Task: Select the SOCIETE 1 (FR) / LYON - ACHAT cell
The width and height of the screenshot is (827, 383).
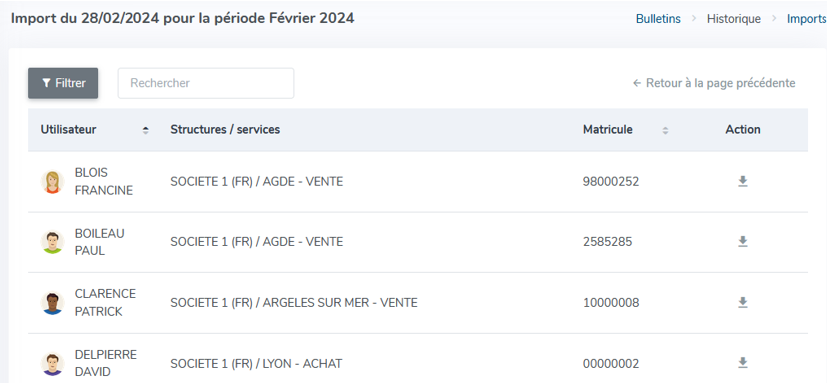Action: tap(256, 363)
